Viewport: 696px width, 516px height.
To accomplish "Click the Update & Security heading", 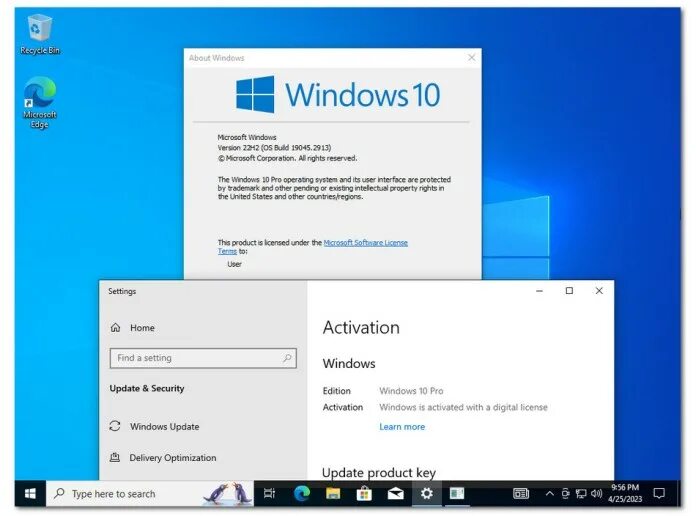I will click(x=146, y=388).
